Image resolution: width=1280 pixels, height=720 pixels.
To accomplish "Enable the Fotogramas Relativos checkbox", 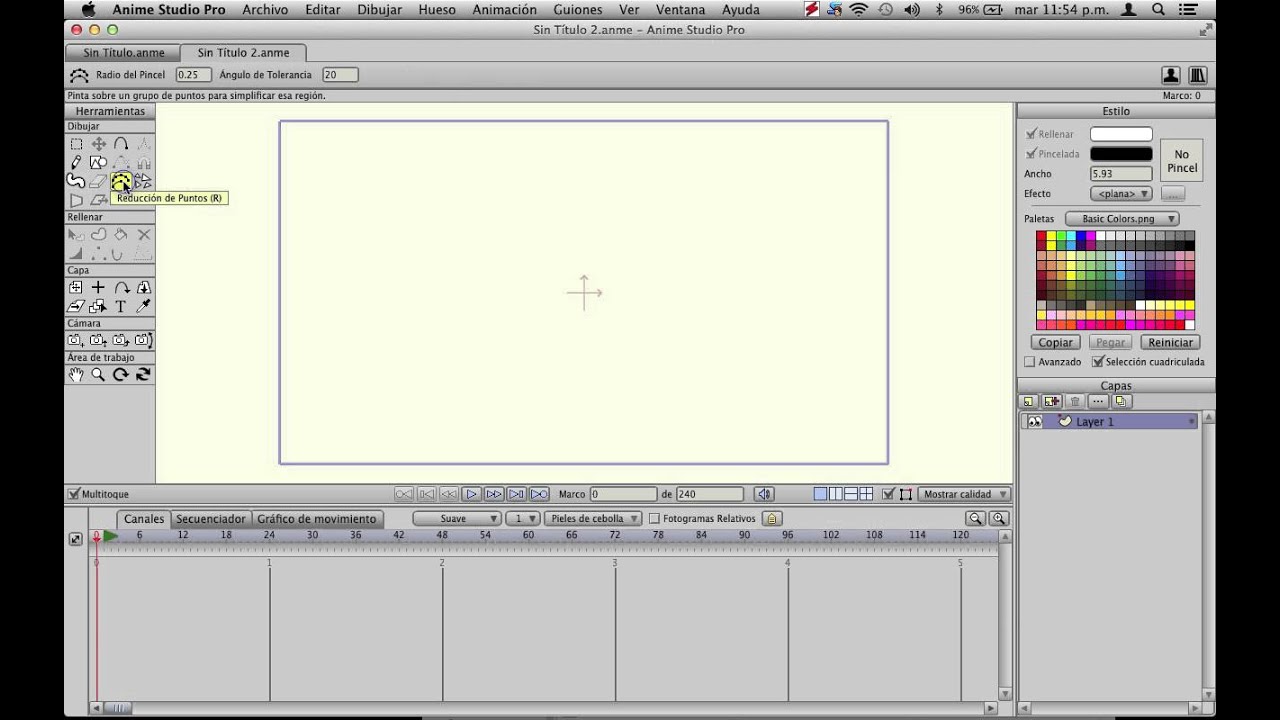I will coord(654,519).
